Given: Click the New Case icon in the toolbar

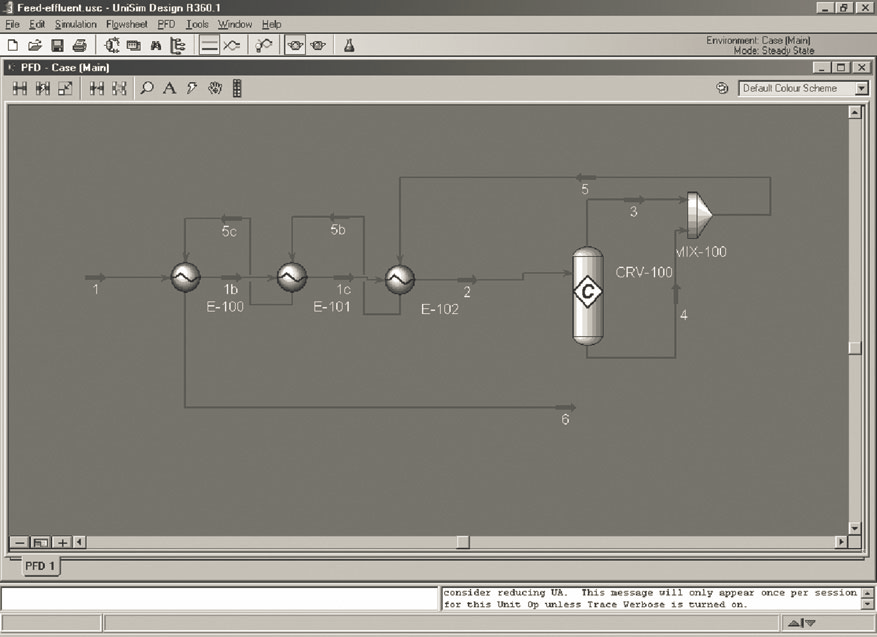Looking at the screenshot, I should tap(12, 45).
